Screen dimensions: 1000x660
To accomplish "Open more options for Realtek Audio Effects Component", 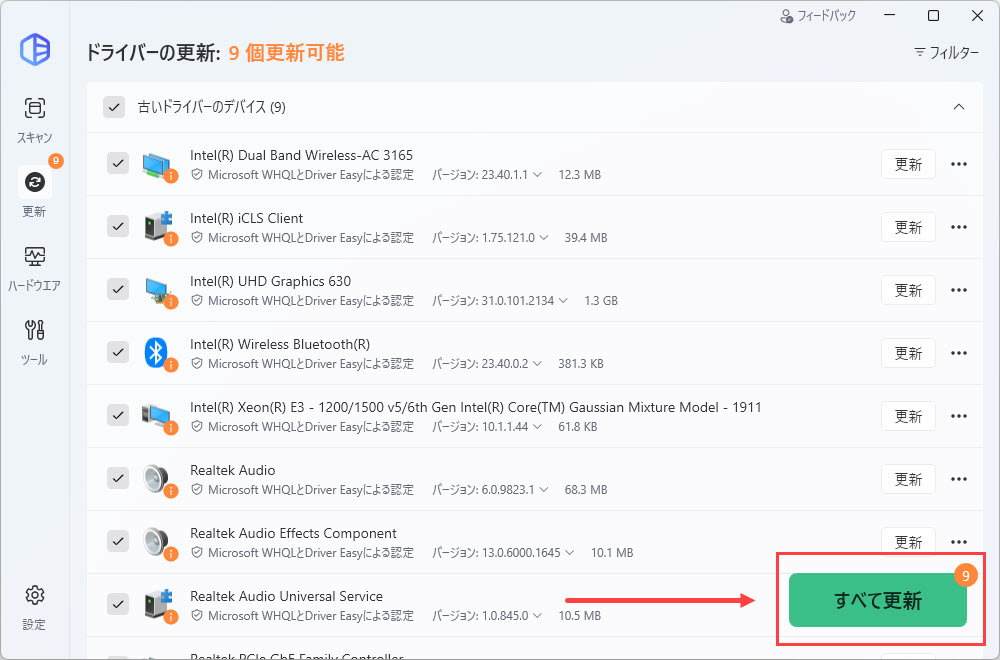I will tap(959, 542).
